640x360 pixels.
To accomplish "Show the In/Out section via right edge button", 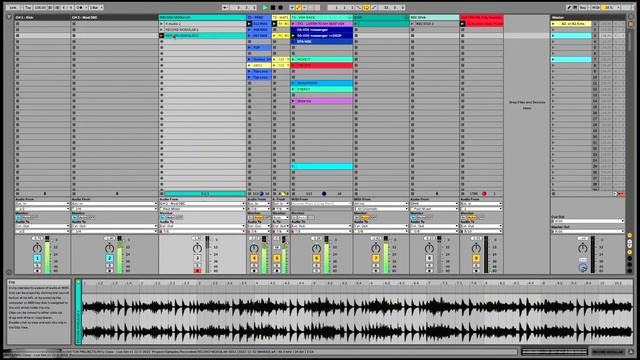I will 630,236.
